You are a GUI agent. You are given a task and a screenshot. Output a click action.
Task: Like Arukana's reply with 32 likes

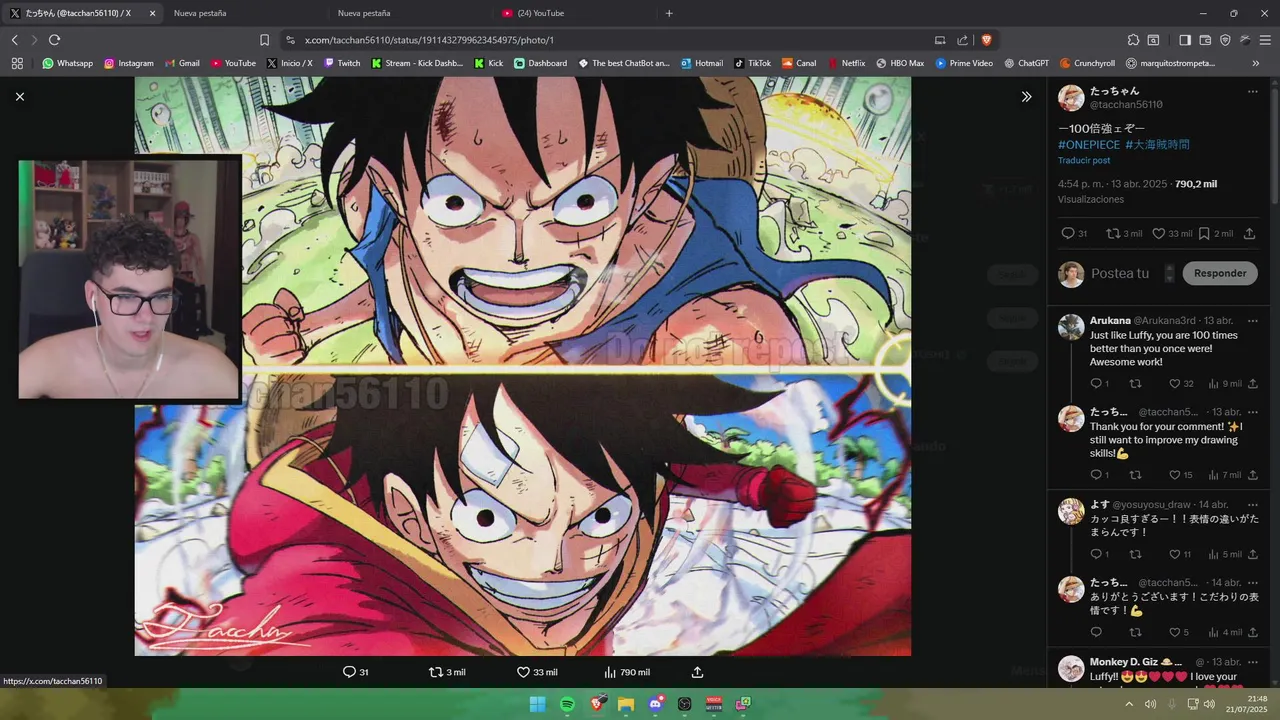pos(1175,383)
